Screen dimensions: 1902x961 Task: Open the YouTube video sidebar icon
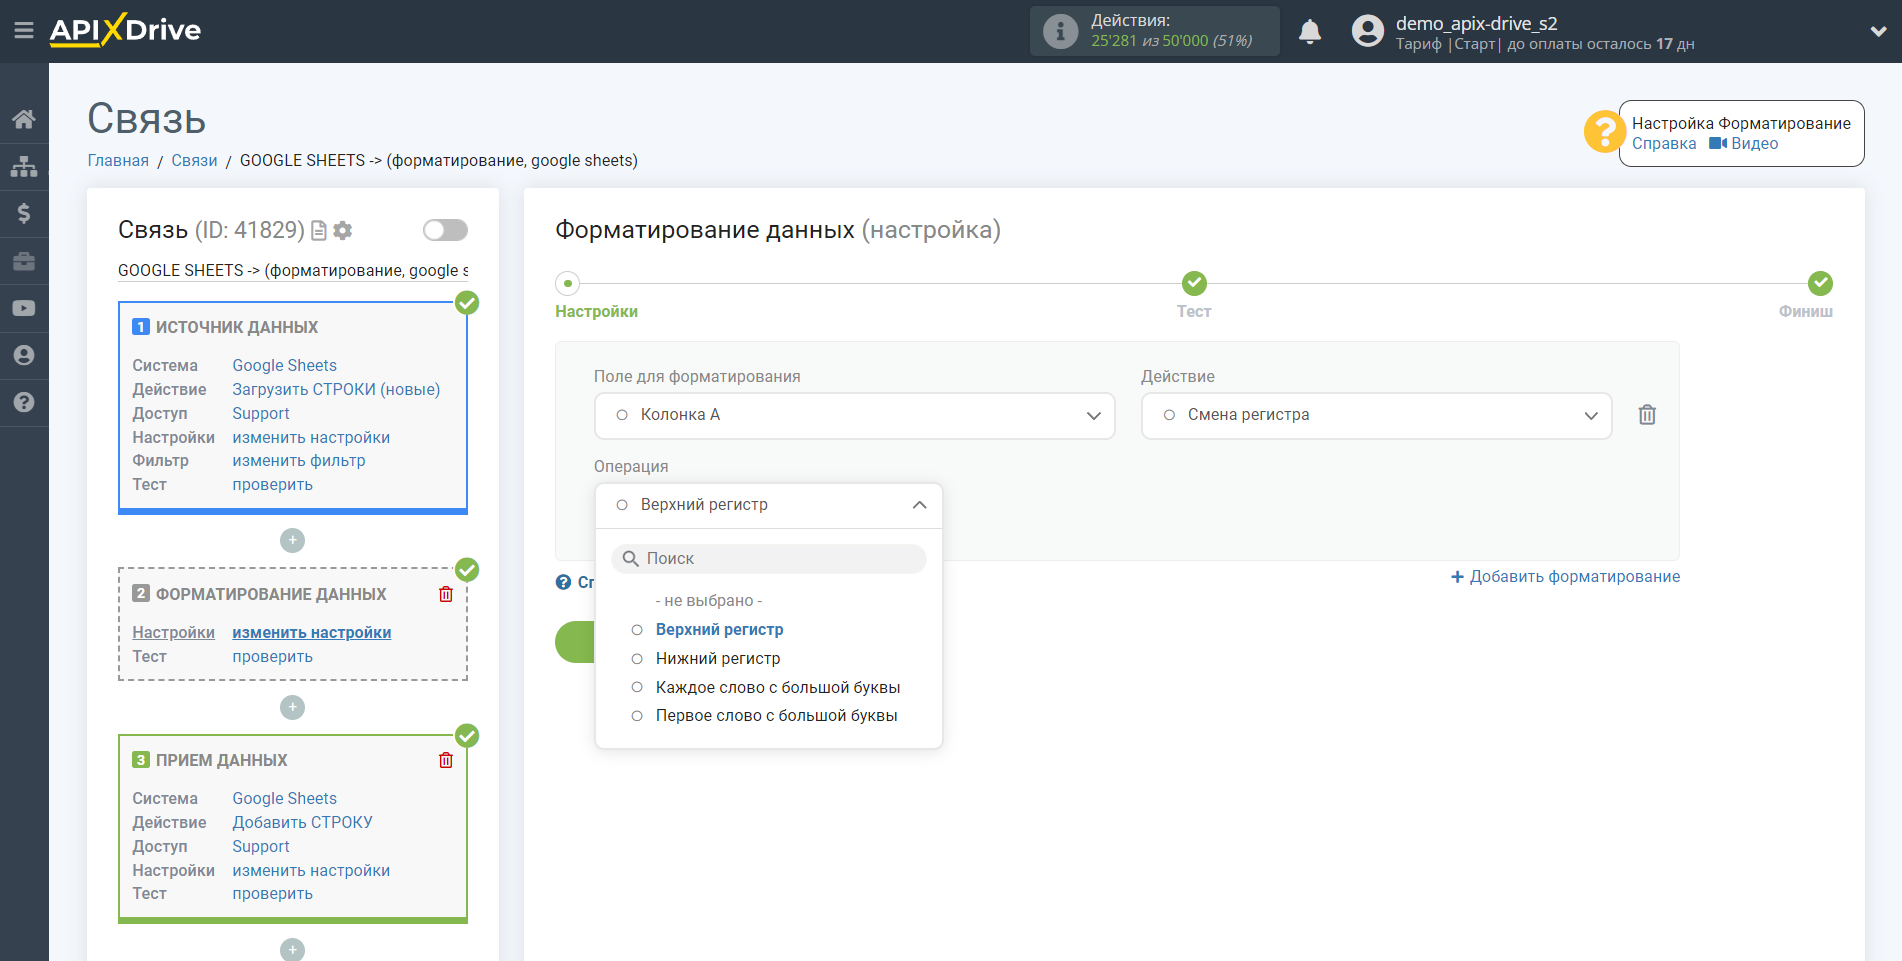pos(24,308)
